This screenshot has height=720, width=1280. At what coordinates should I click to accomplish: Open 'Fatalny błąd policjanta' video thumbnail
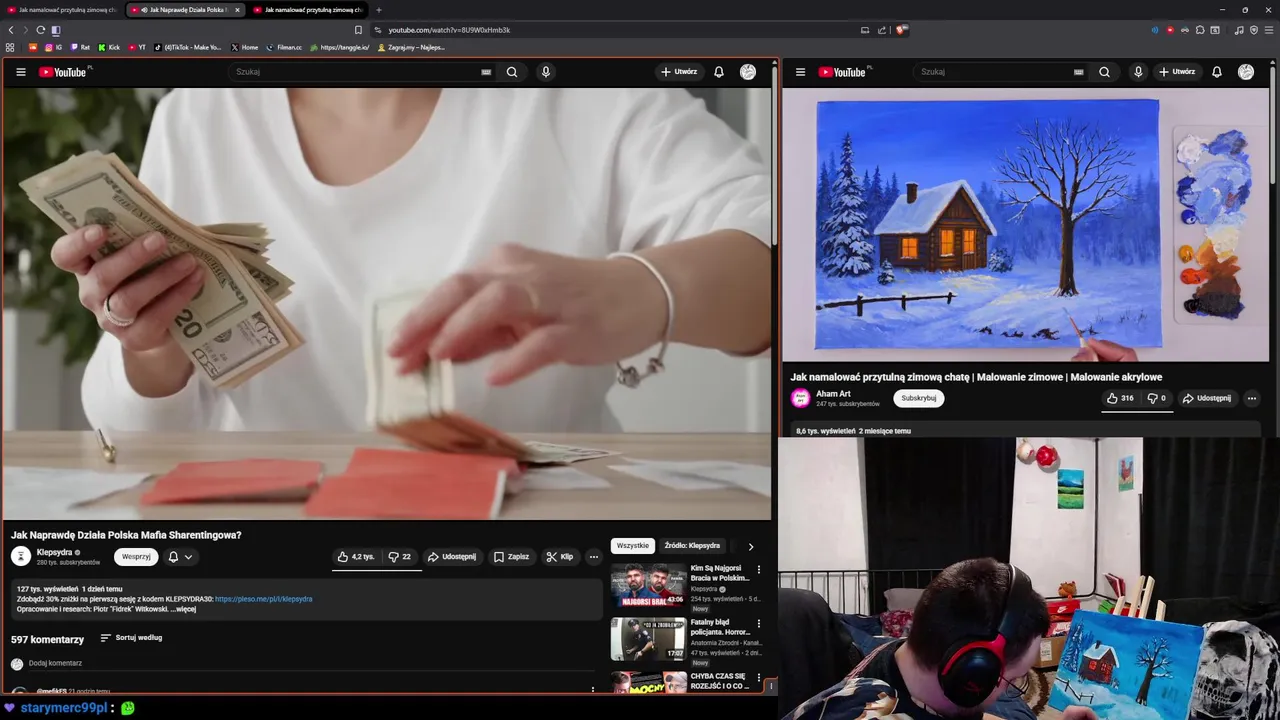(x=648, y=639)
